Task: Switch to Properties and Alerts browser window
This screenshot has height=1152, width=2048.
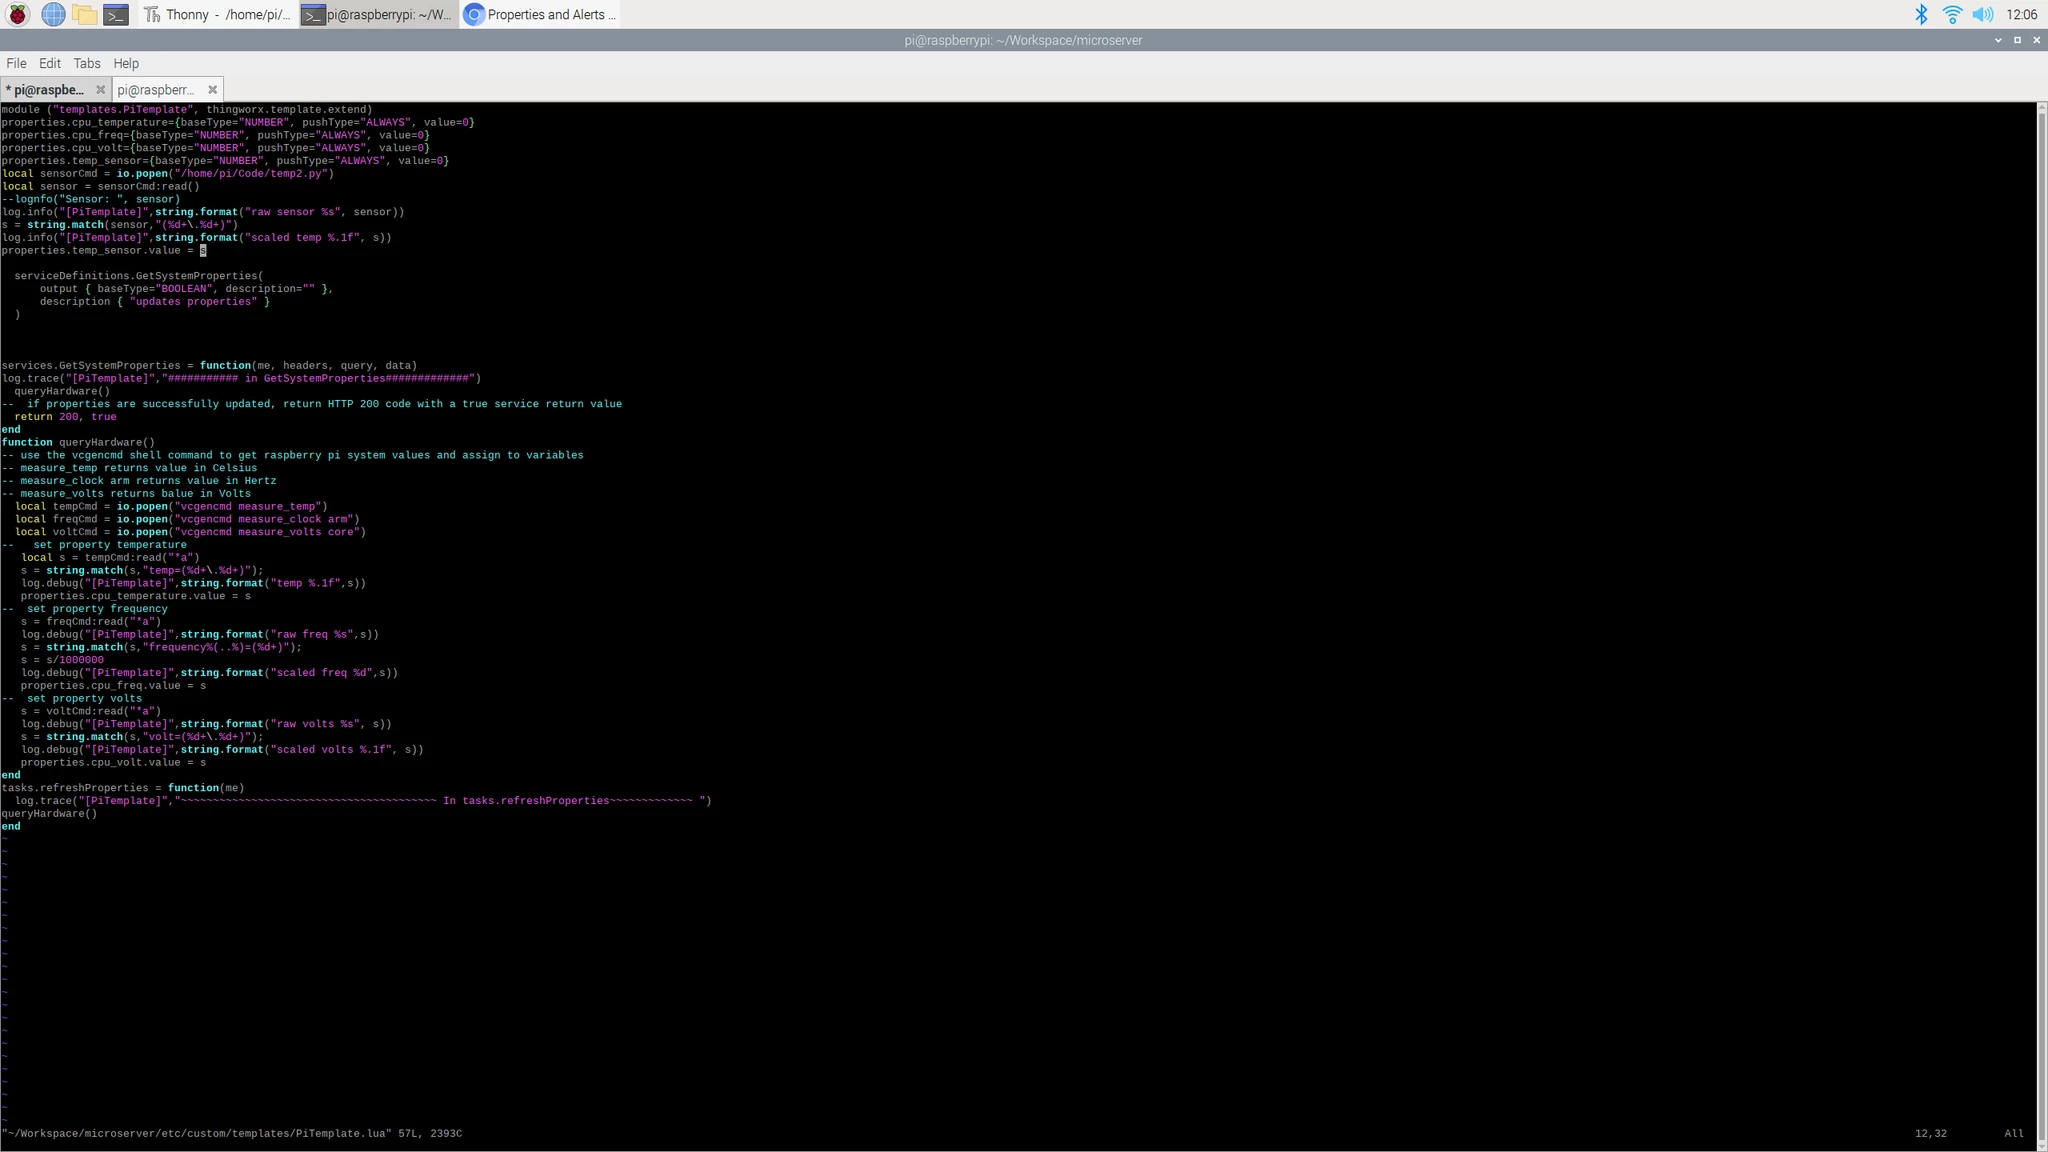Action: pos(540,14)
